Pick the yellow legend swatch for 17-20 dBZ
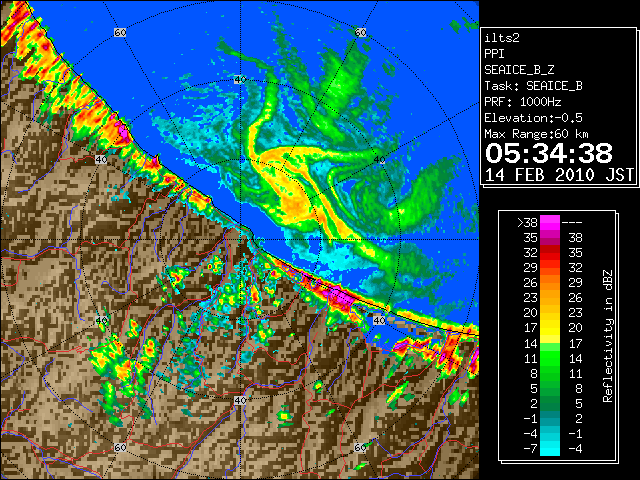The width and height of the screenshot is (640, 480). (x=550, y=328)
